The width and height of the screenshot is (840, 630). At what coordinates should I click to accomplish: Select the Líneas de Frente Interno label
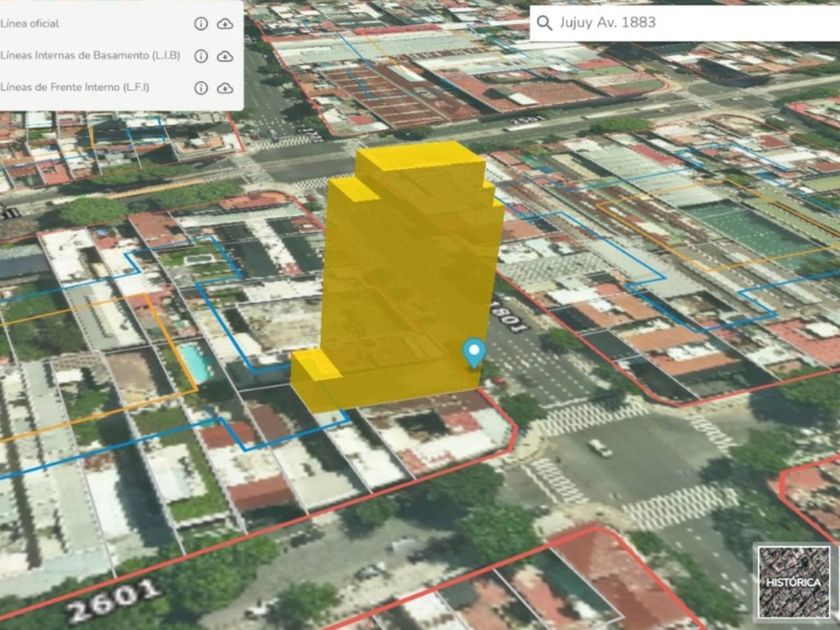click(75, 88)
